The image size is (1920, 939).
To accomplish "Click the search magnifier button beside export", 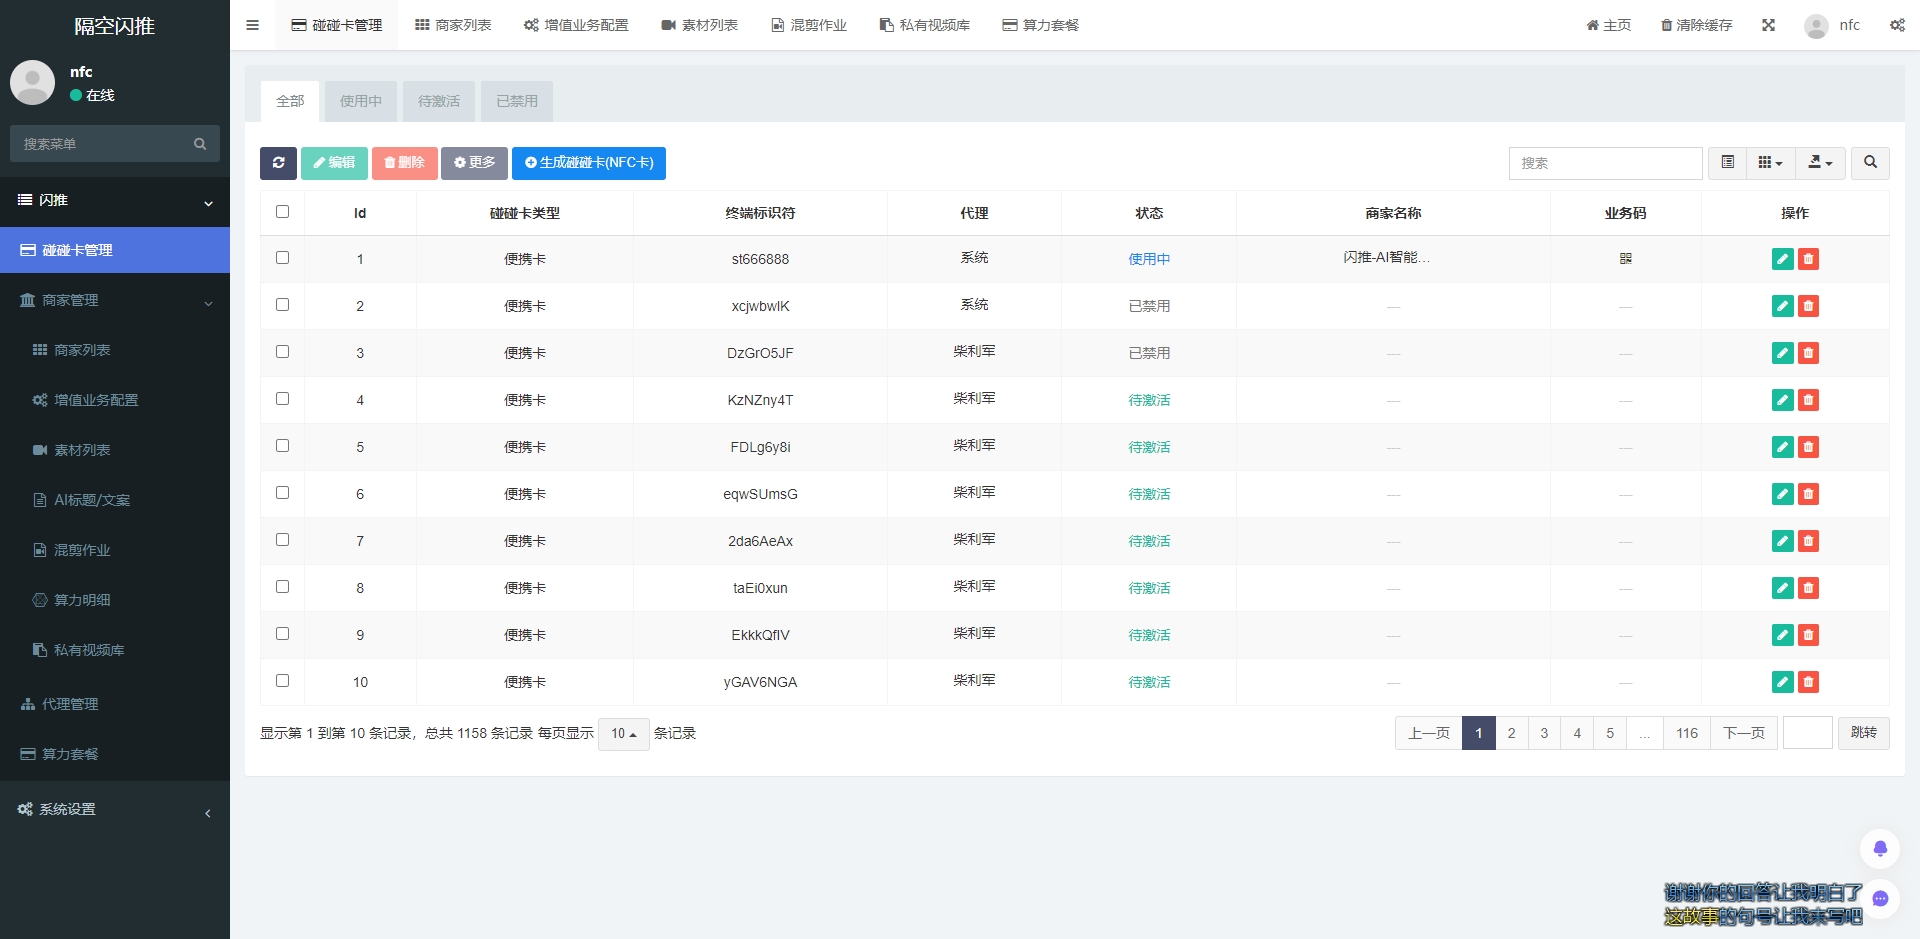I will 1870,163.
